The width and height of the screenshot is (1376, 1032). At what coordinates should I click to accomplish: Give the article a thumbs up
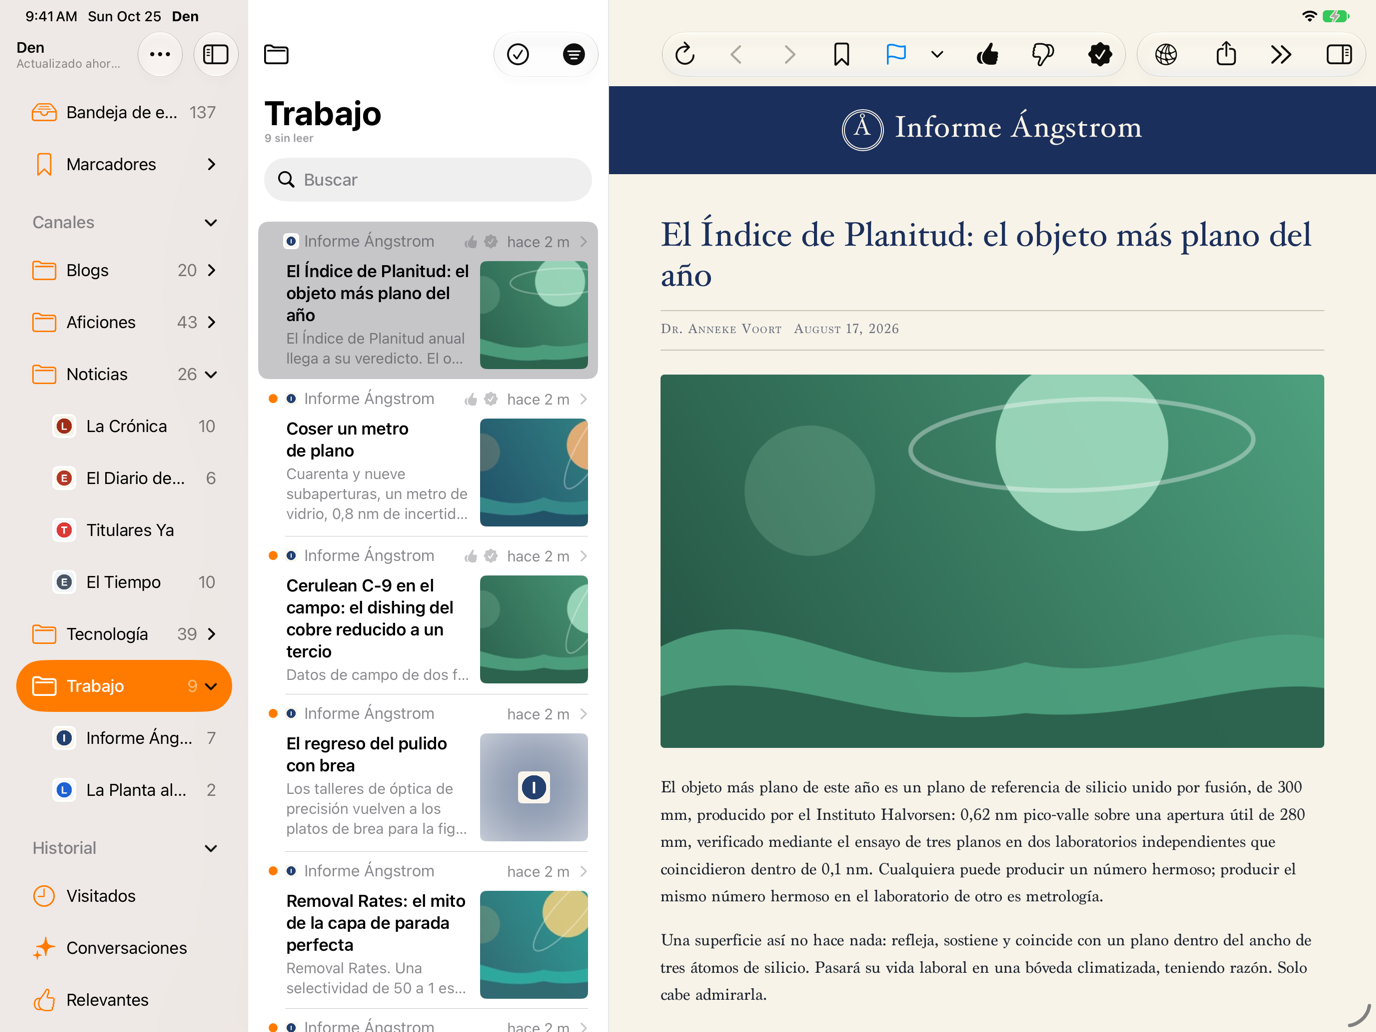point(988,54)
